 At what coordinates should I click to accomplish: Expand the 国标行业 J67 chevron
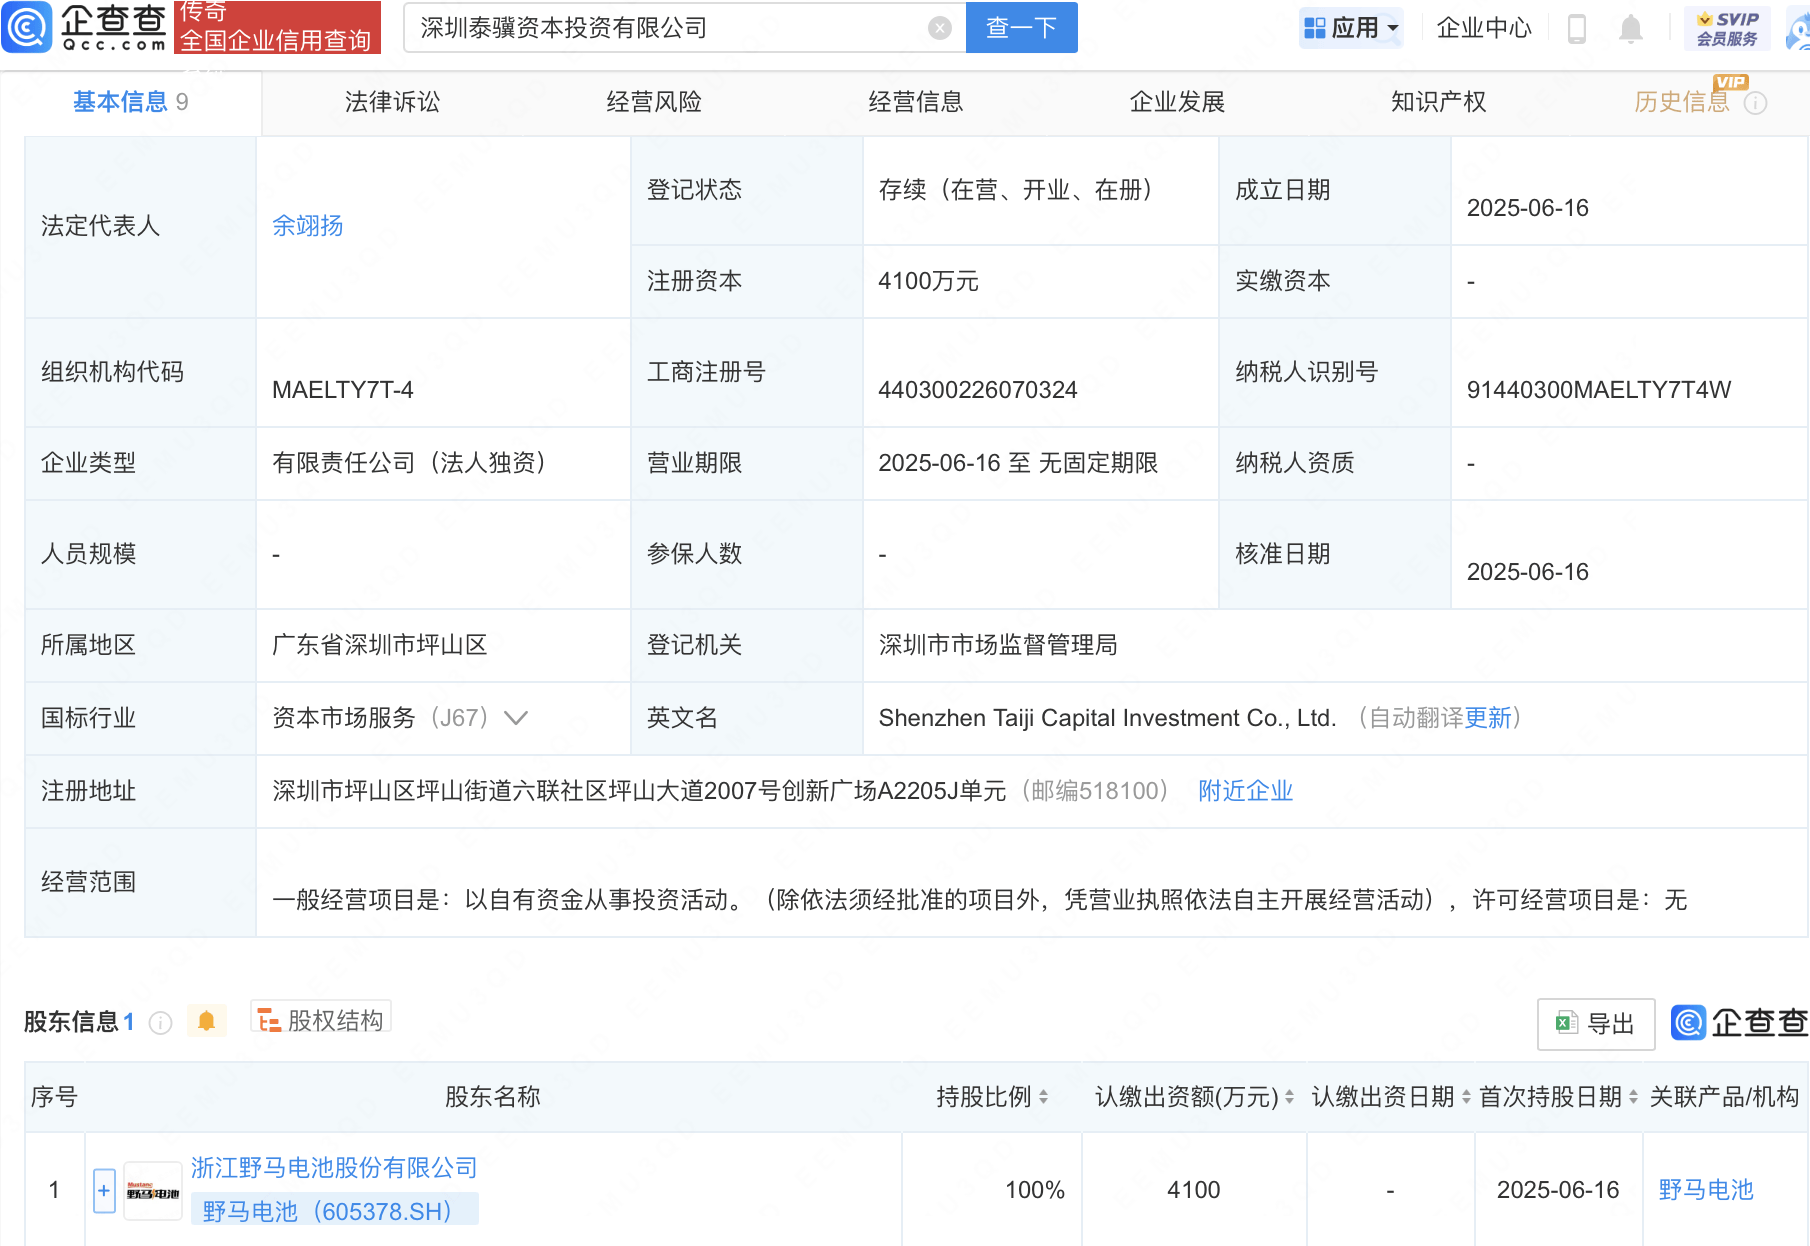coord(516,718)
